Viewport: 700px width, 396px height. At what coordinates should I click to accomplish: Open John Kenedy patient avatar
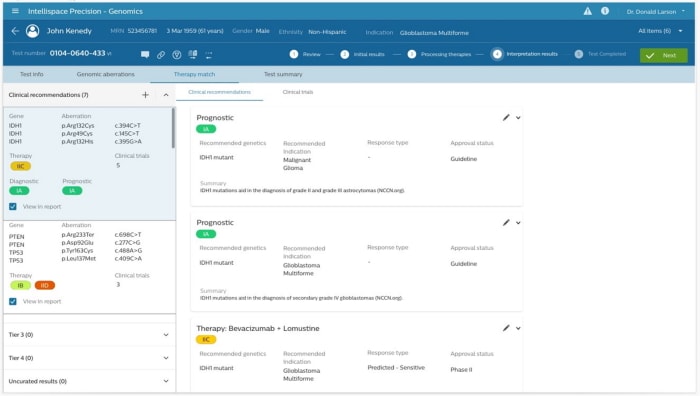coord(32,31)
